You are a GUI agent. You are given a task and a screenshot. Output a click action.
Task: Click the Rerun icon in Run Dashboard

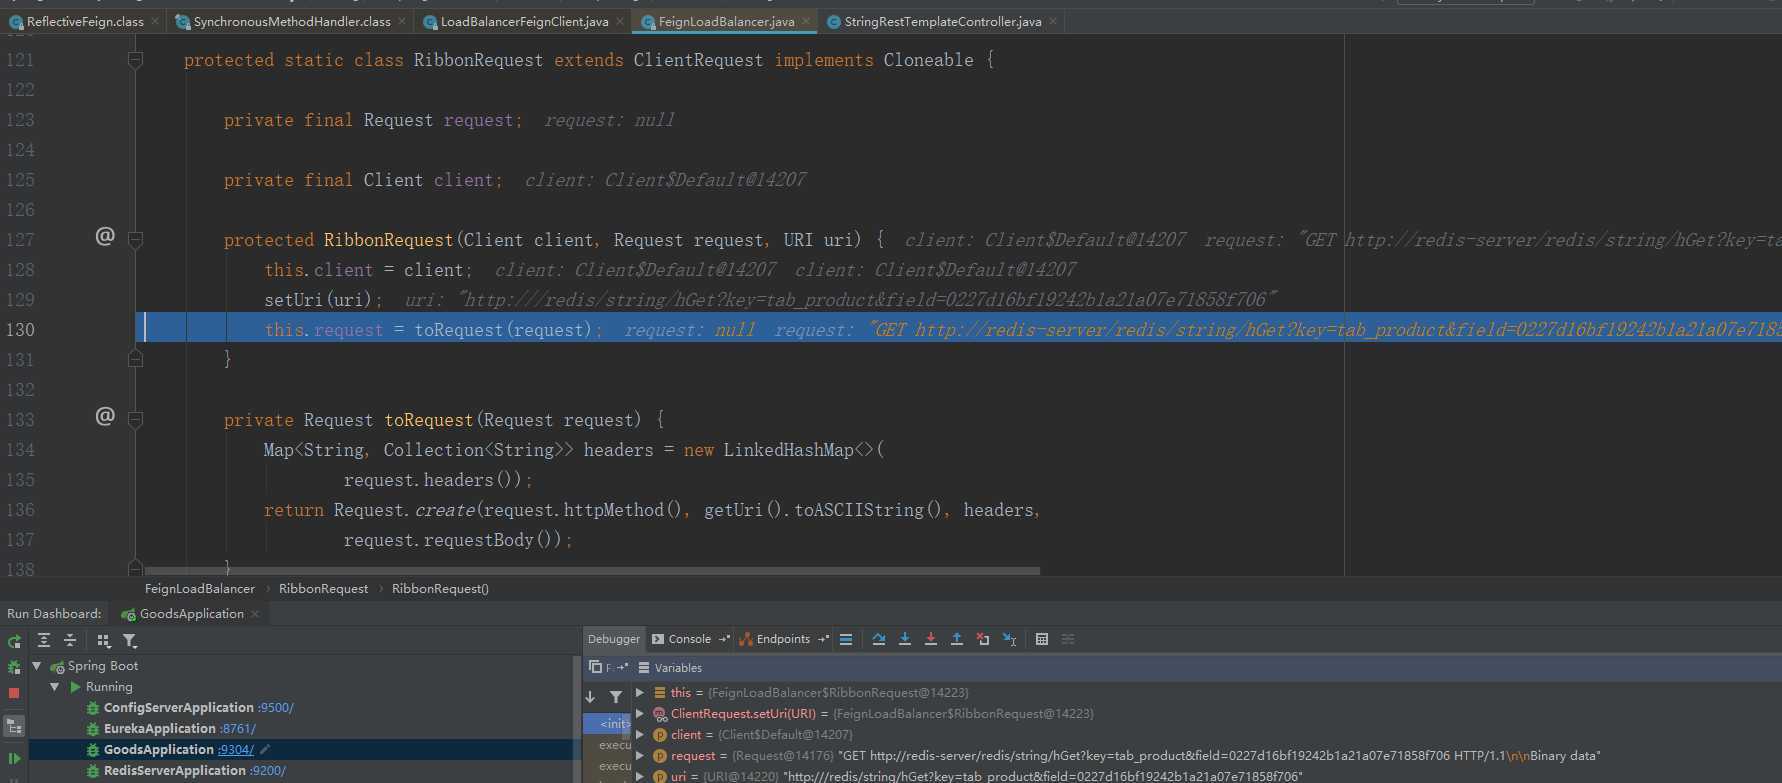pyautogui.click(x=14, y=641)
